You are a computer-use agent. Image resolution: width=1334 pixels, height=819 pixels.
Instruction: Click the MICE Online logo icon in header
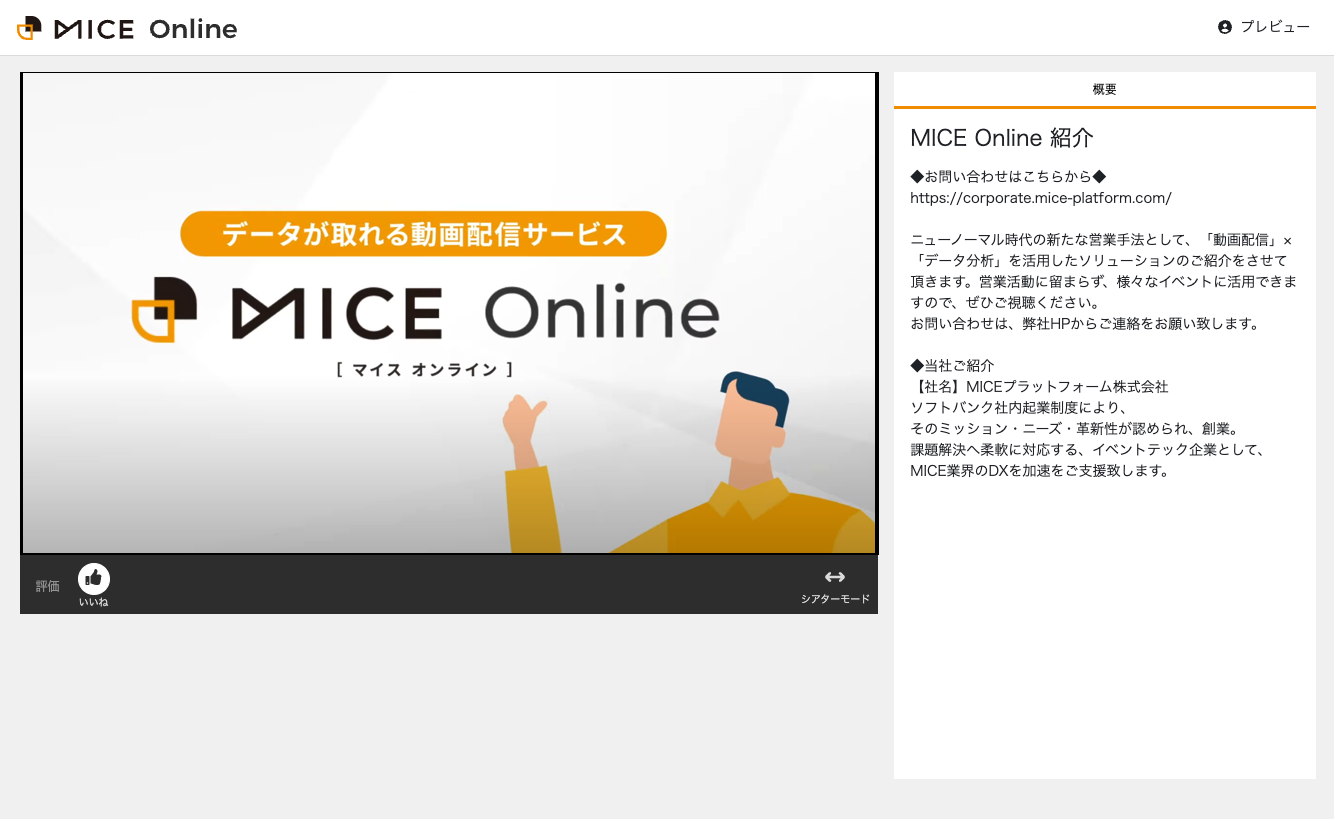tap(30, 28)
